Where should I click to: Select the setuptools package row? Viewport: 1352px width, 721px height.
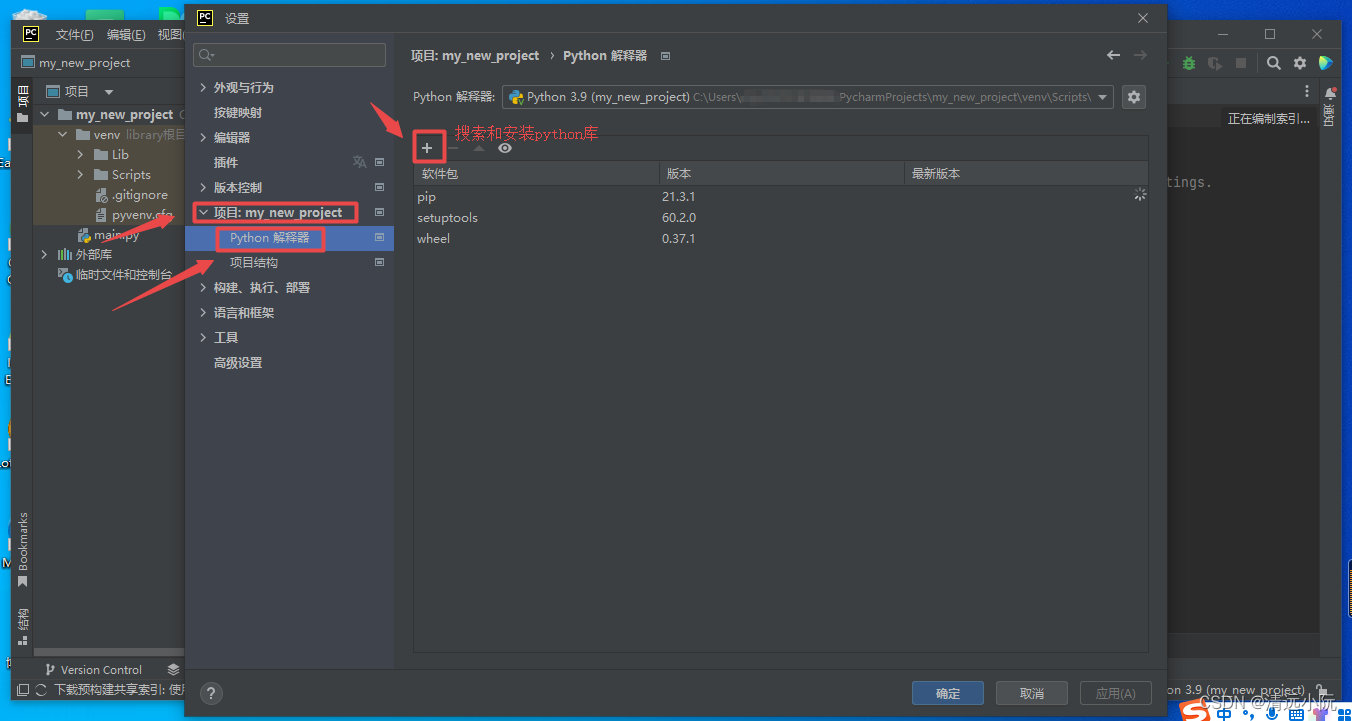coord(781,218)
